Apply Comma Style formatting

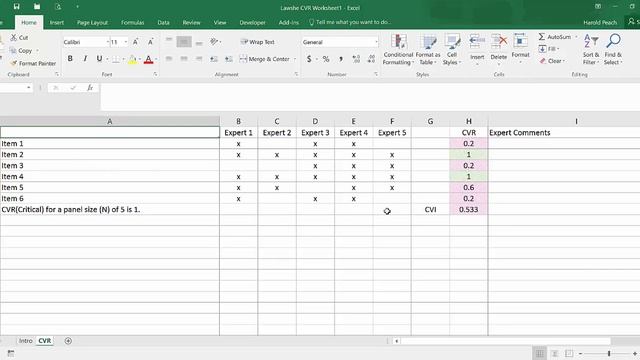[x=341, y=59]
